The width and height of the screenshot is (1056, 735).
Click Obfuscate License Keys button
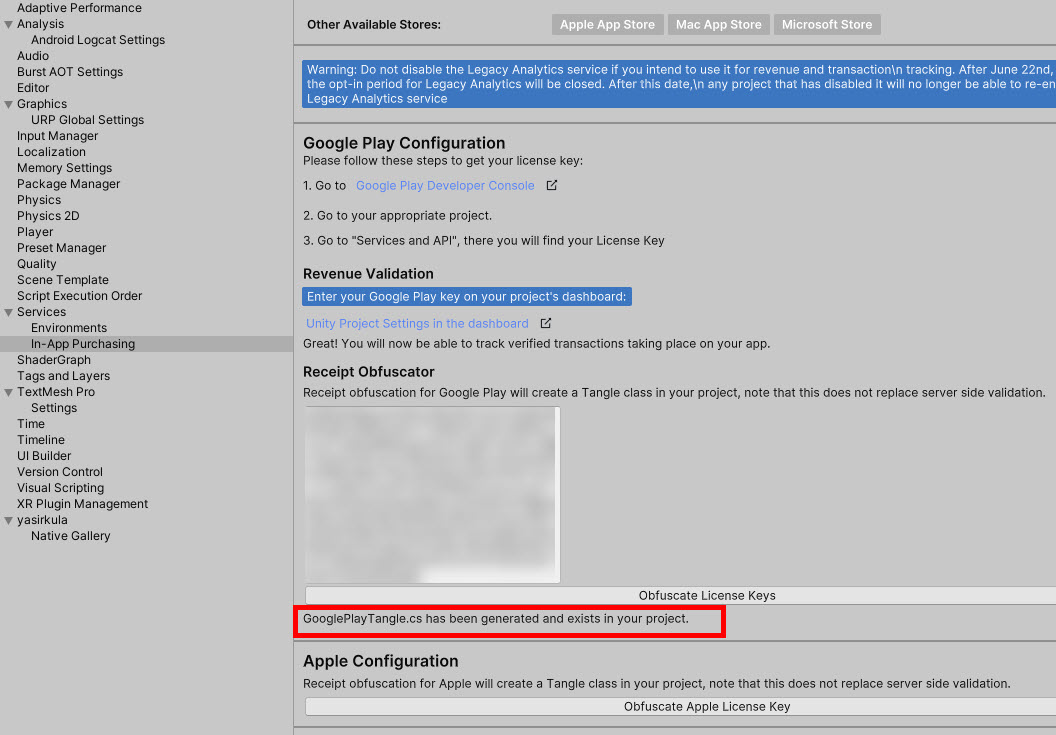(680, 596)
